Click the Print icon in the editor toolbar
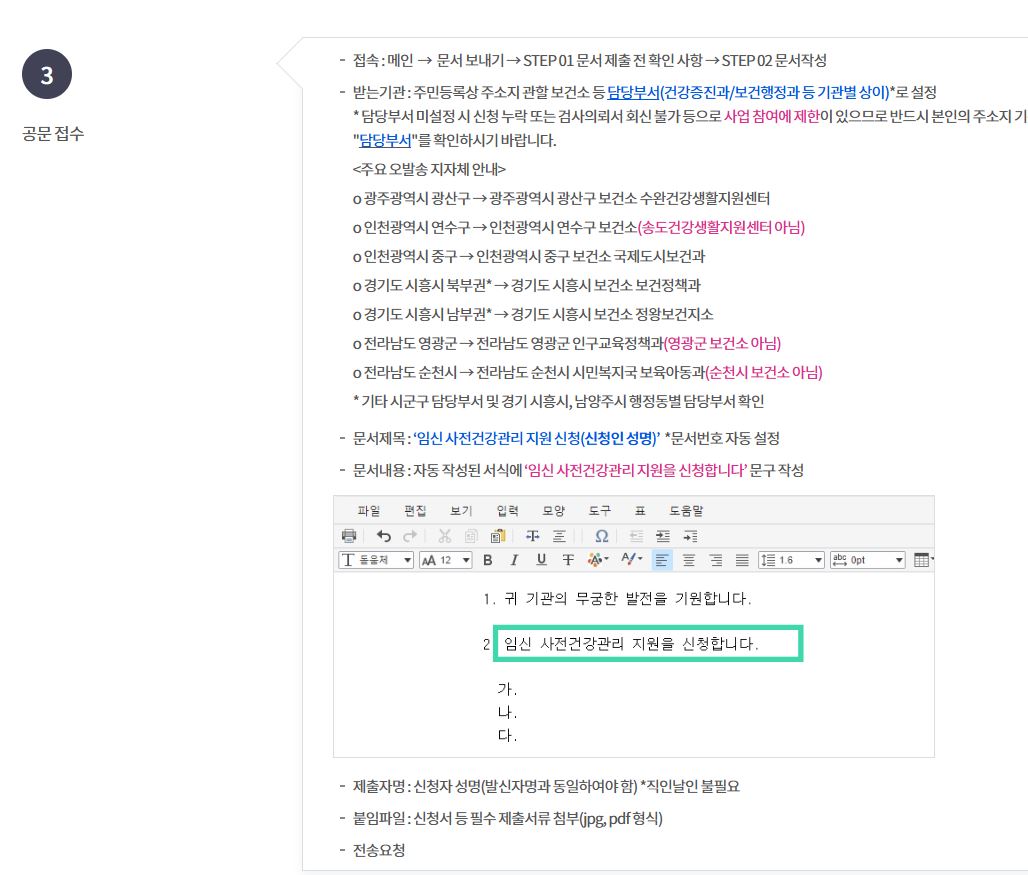The height and width of the screenshot is (875, 1028). [348, 534]
